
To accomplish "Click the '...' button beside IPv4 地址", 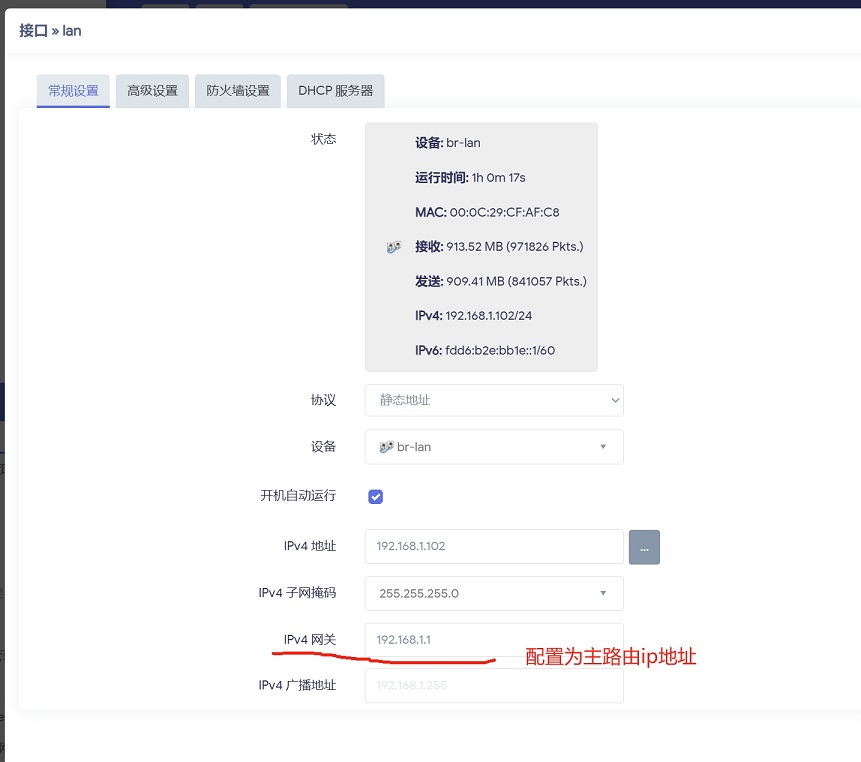I will tap(644, 547).
